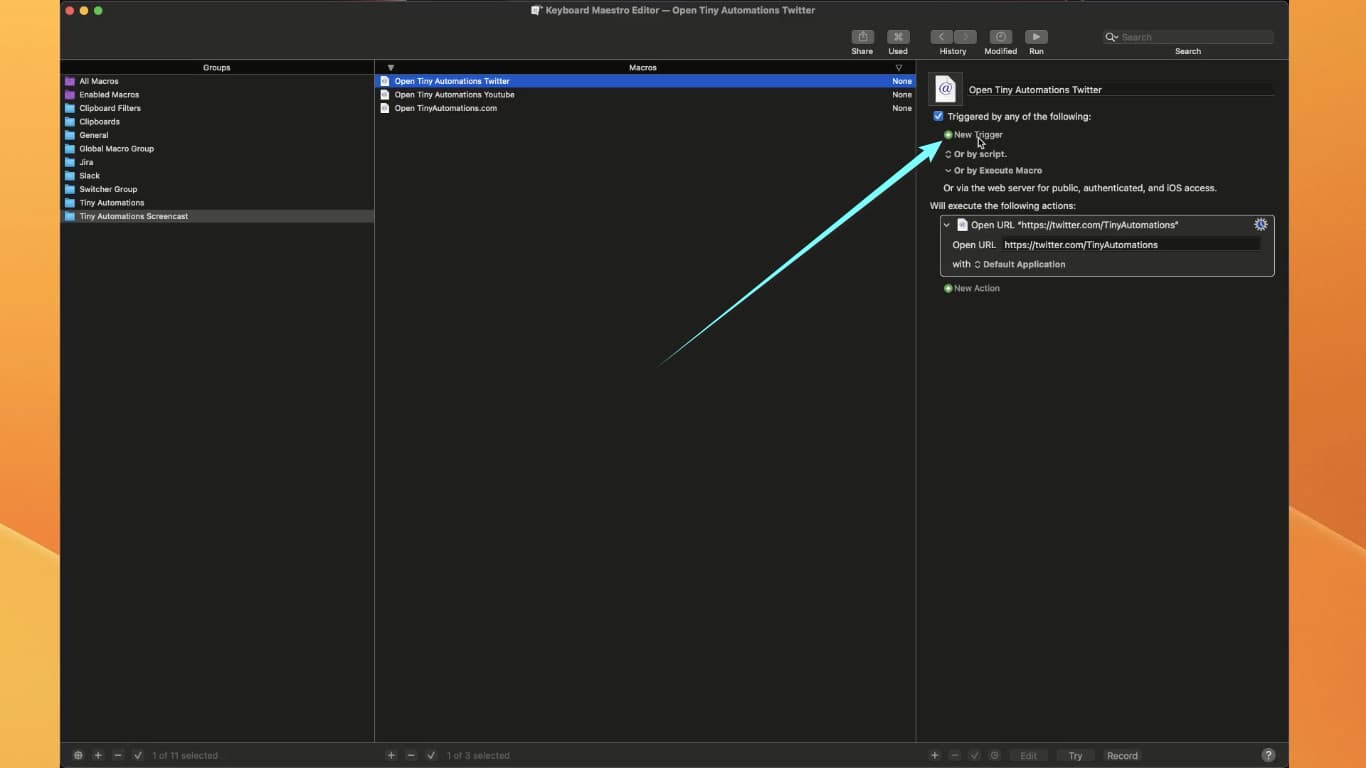Click the search magnifier icon
Viewport: 1366px width, 768px height.
(1111, 37)
